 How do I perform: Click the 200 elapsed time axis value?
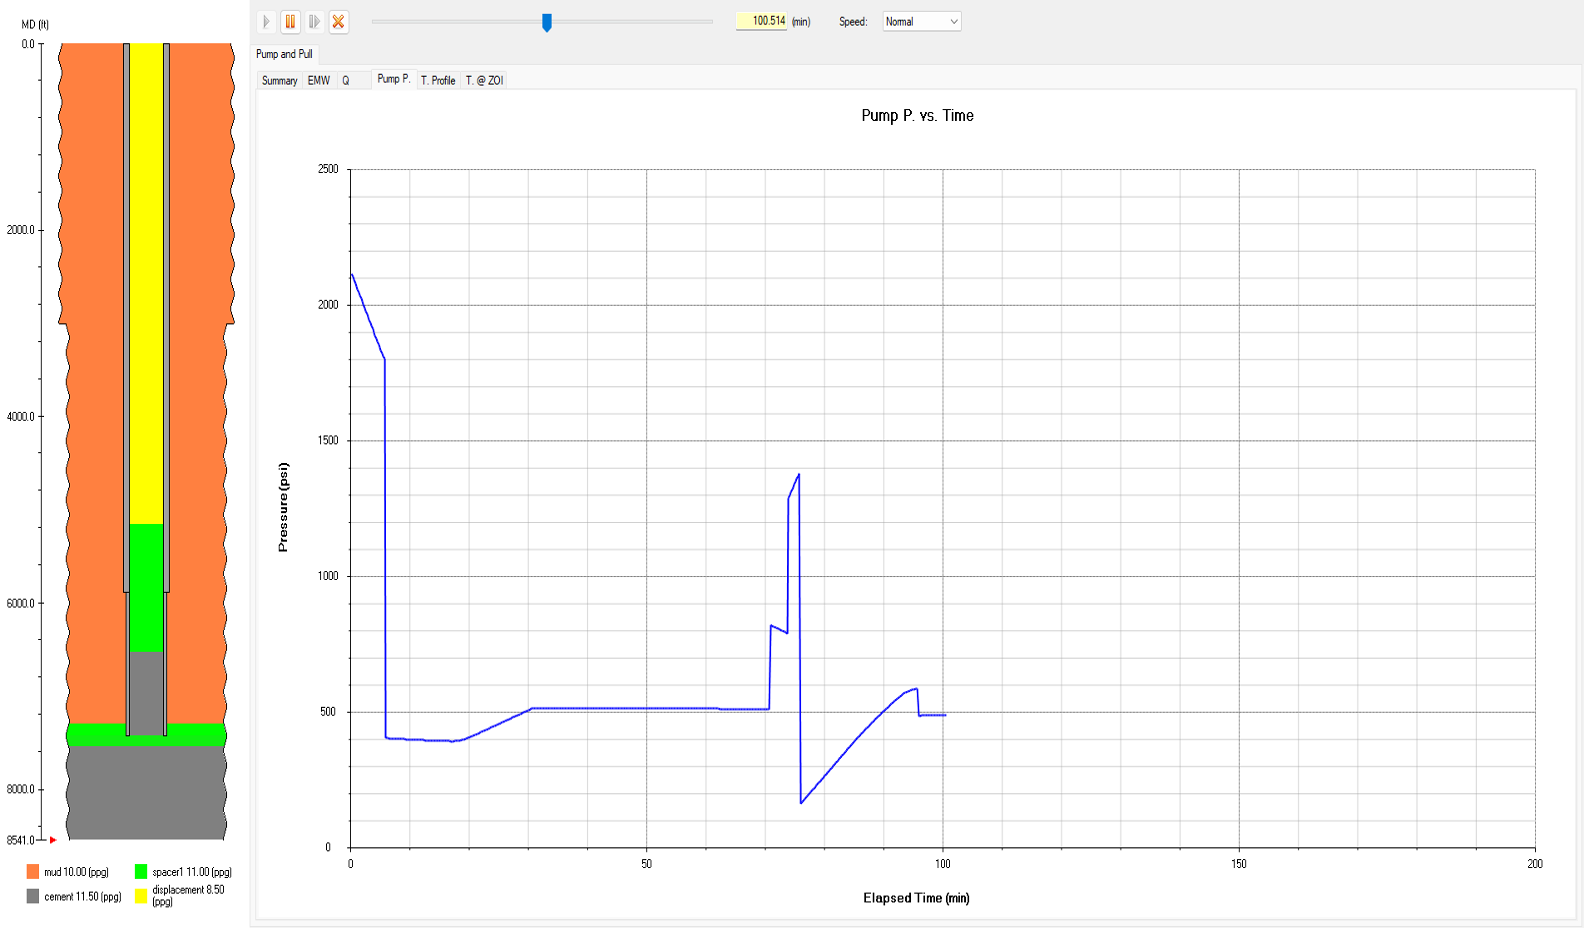coord(1535,864)
